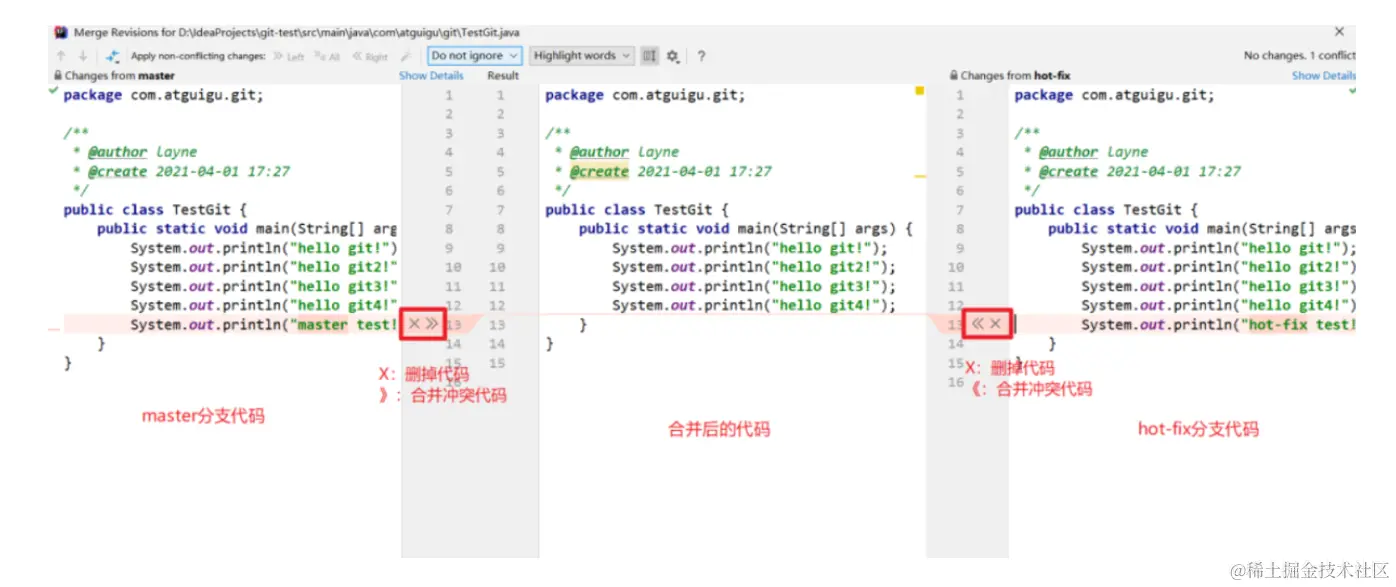Click the resolve simple conflicts magic icon
This screenshot has width=1396, height=587.
tap(113, 56)
